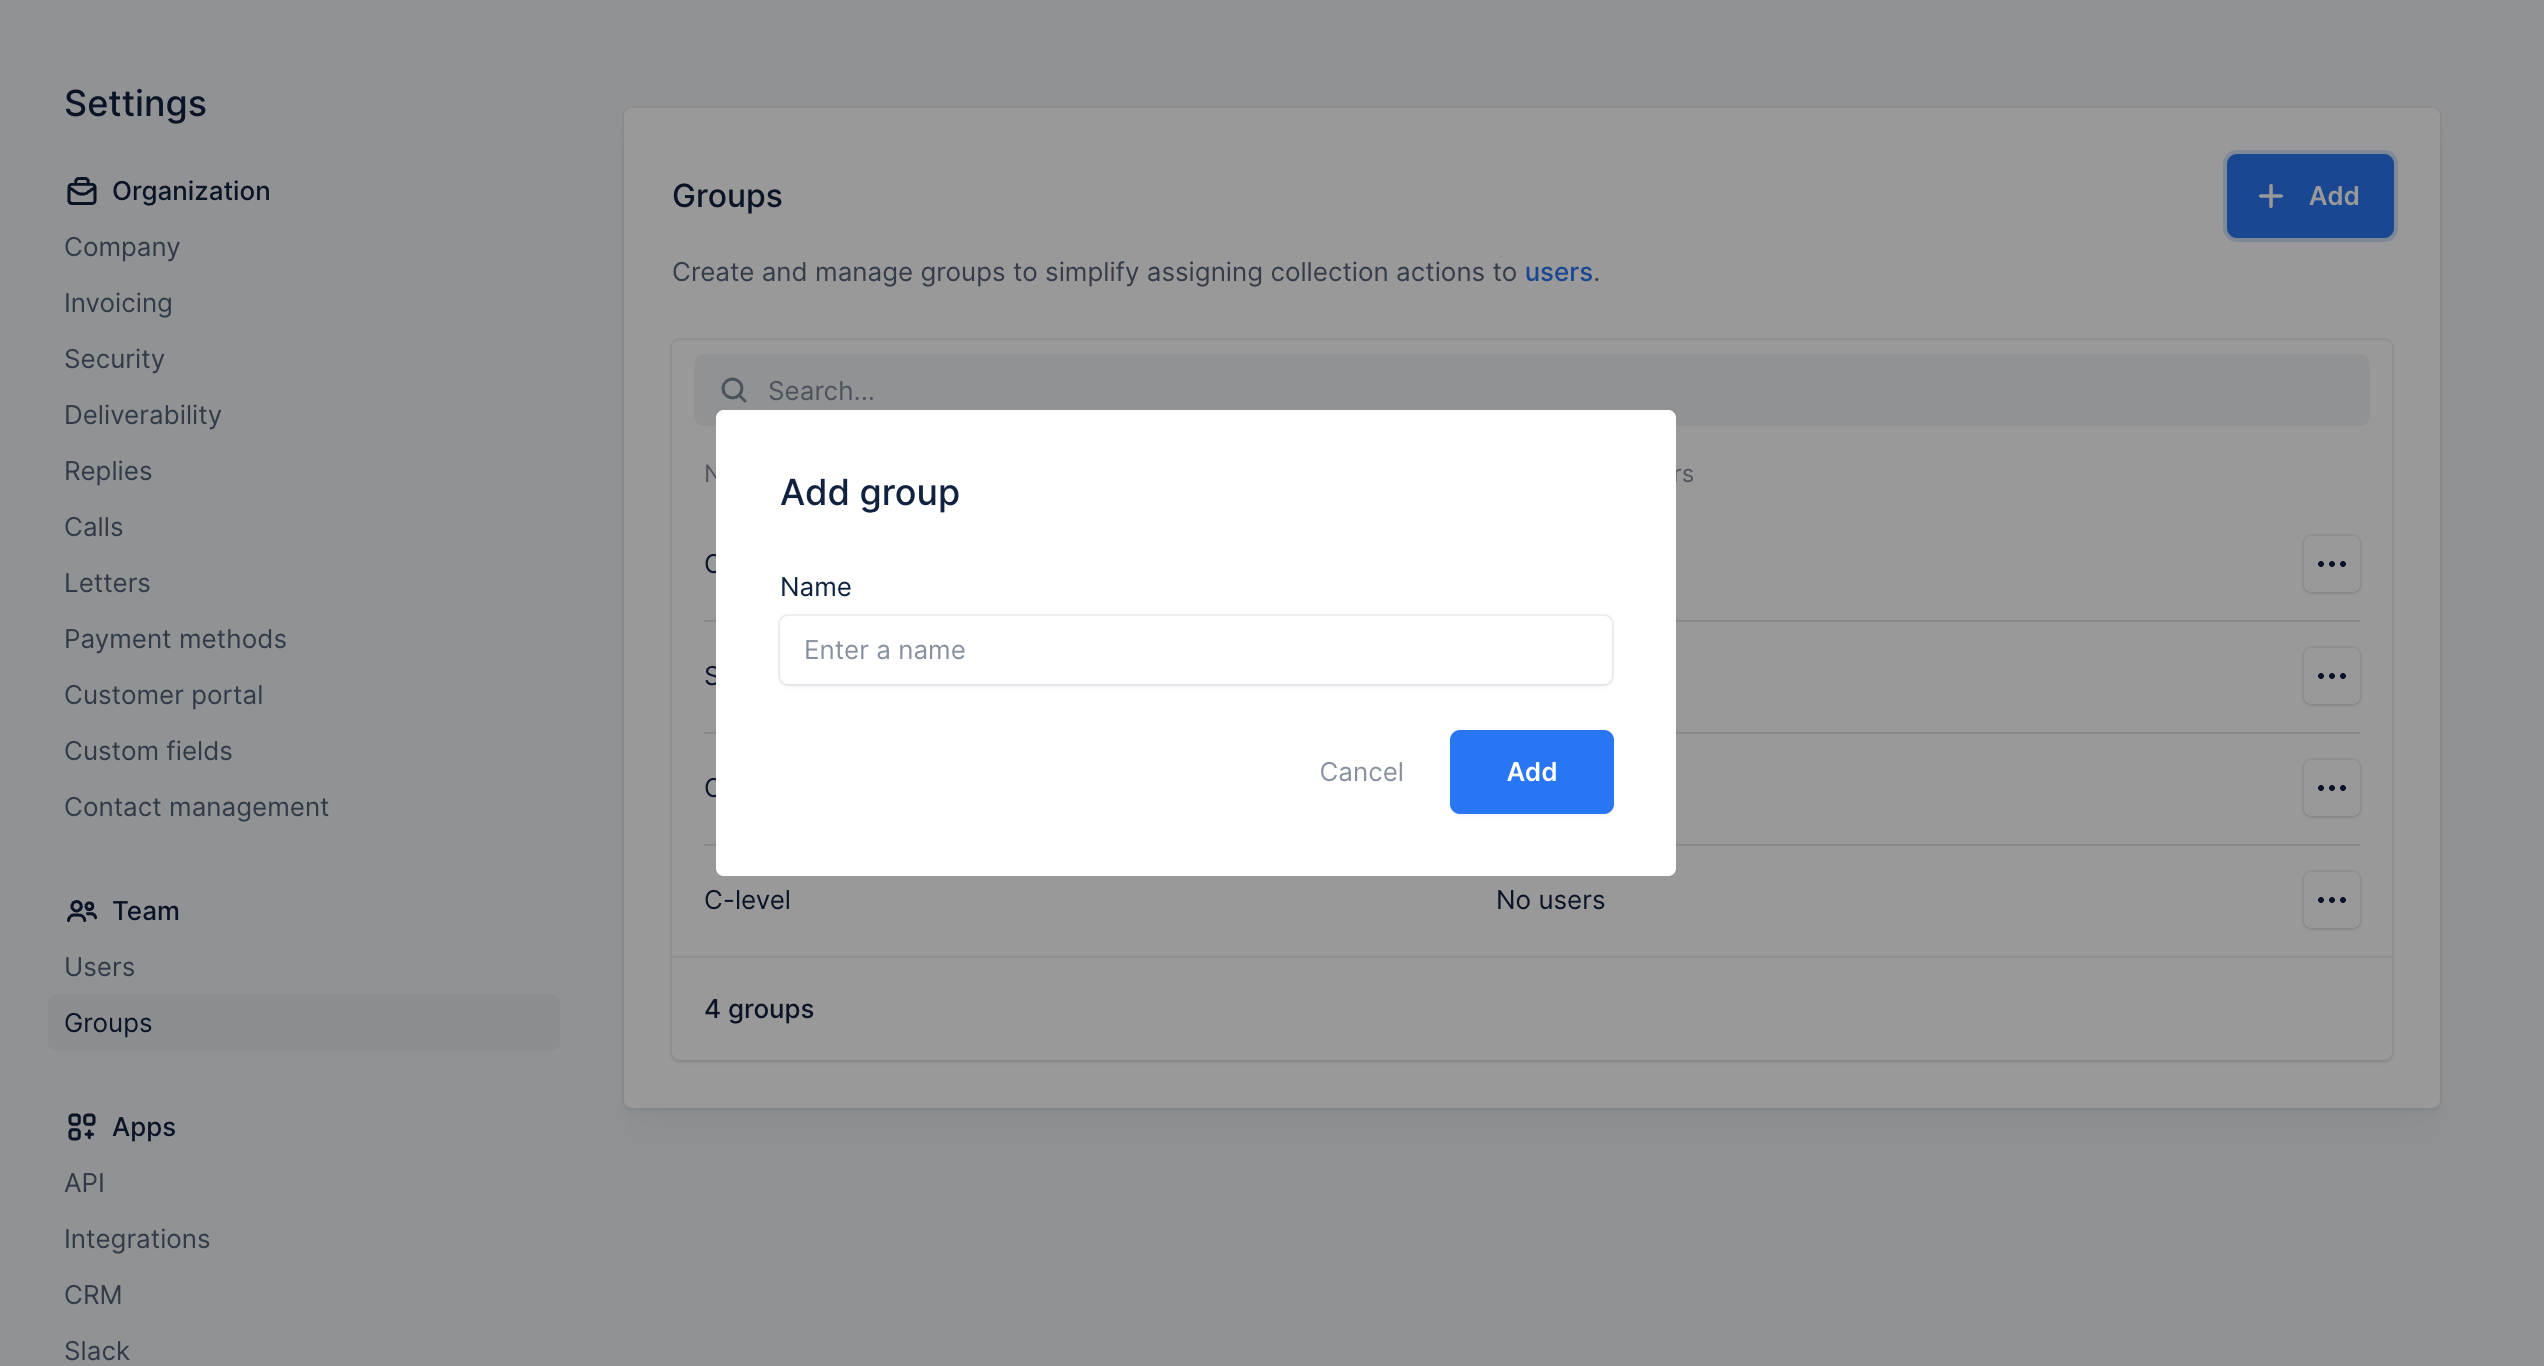This screenshot has height=1366, width=2544.
Task: Confirm with the Add button in dialog
Action: (x=1531, y=772)
